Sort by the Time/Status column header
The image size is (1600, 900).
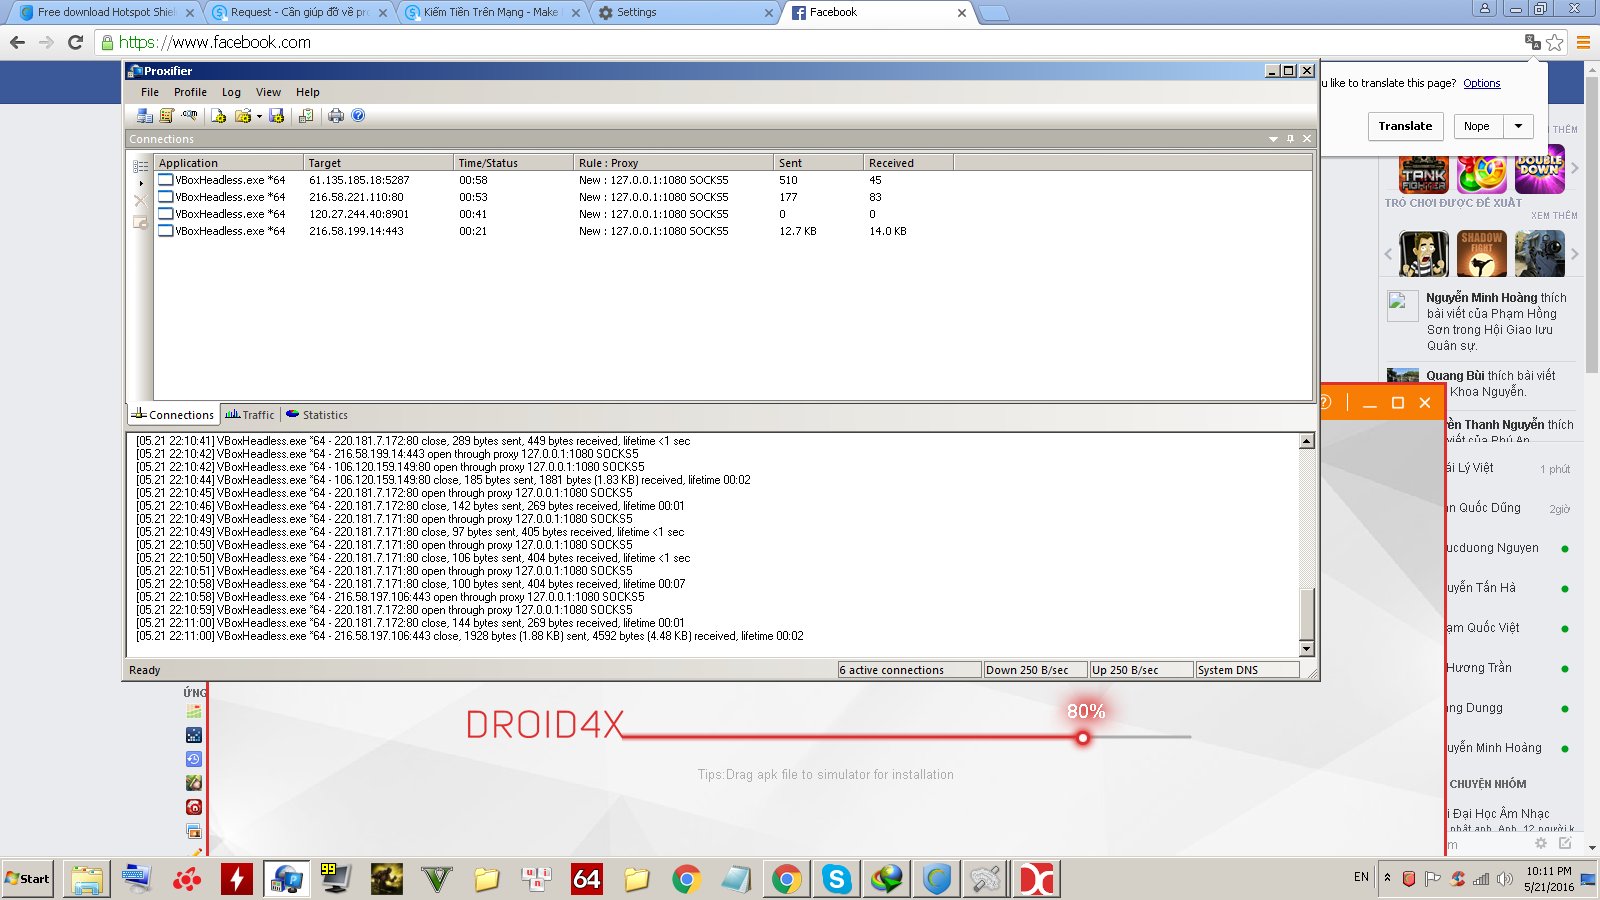tap(514, 163)
